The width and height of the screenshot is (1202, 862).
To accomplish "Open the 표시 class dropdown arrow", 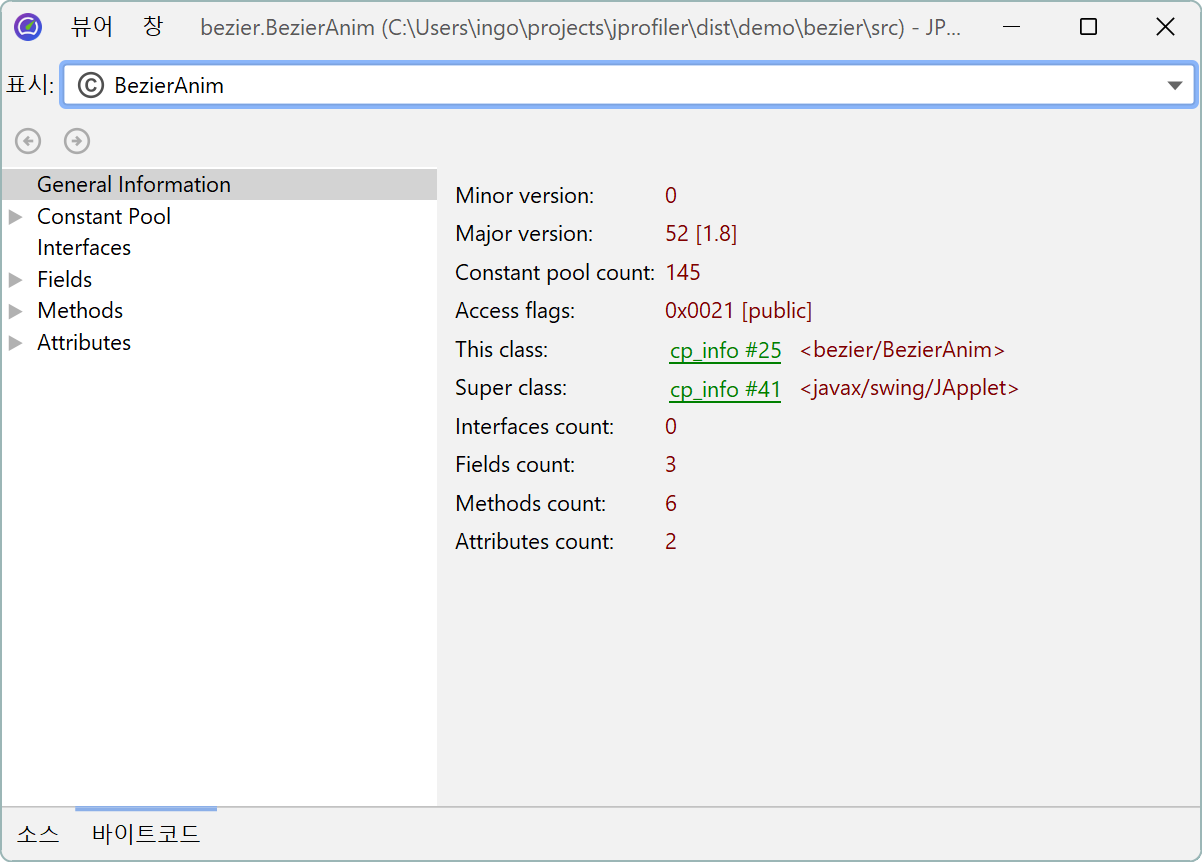I will pos(1175,86).
